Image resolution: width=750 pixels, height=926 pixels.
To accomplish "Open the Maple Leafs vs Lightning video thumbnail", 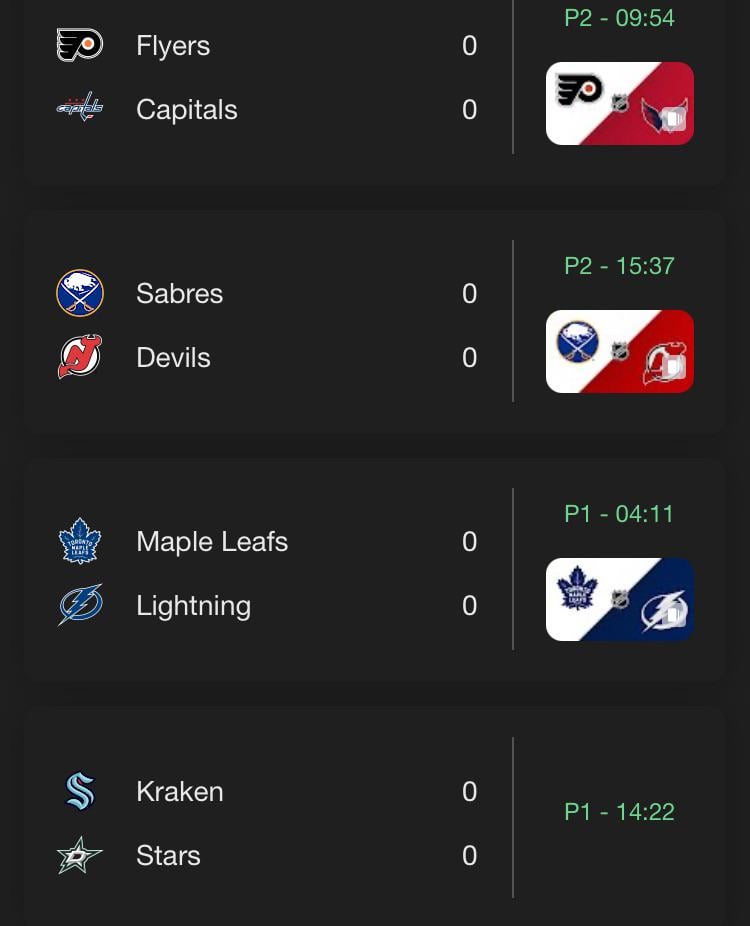I will tap(620, 599).
